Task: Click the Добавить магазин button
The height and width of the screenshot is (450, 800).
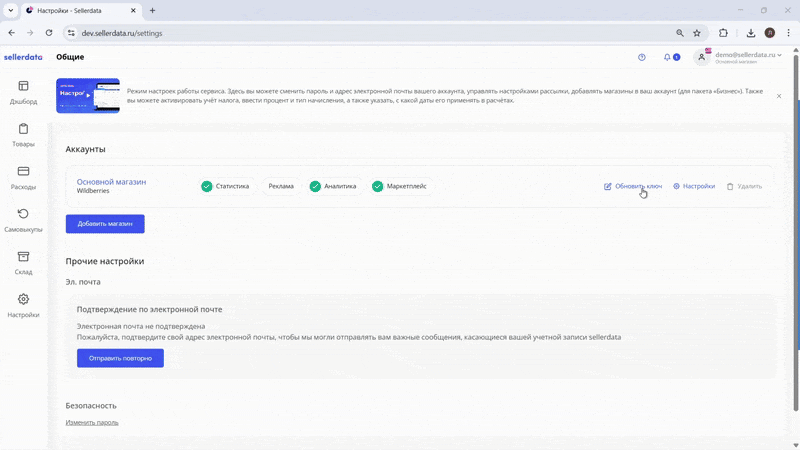Action: click(x=105, y=224)
